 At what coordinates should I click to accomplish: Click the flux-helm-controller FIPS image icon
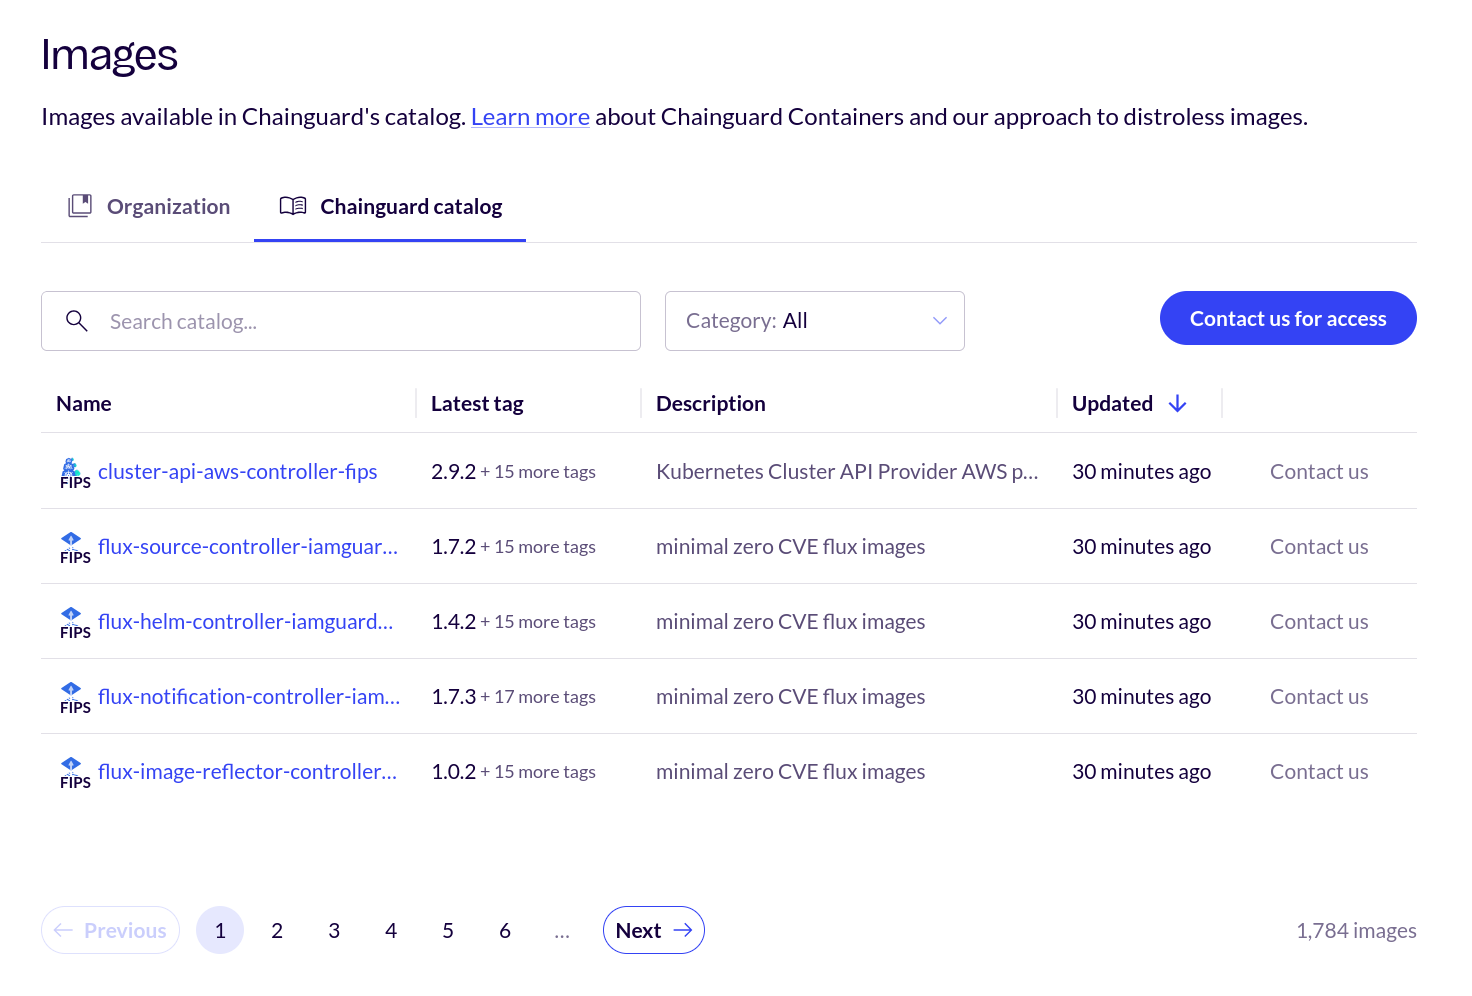74,622
